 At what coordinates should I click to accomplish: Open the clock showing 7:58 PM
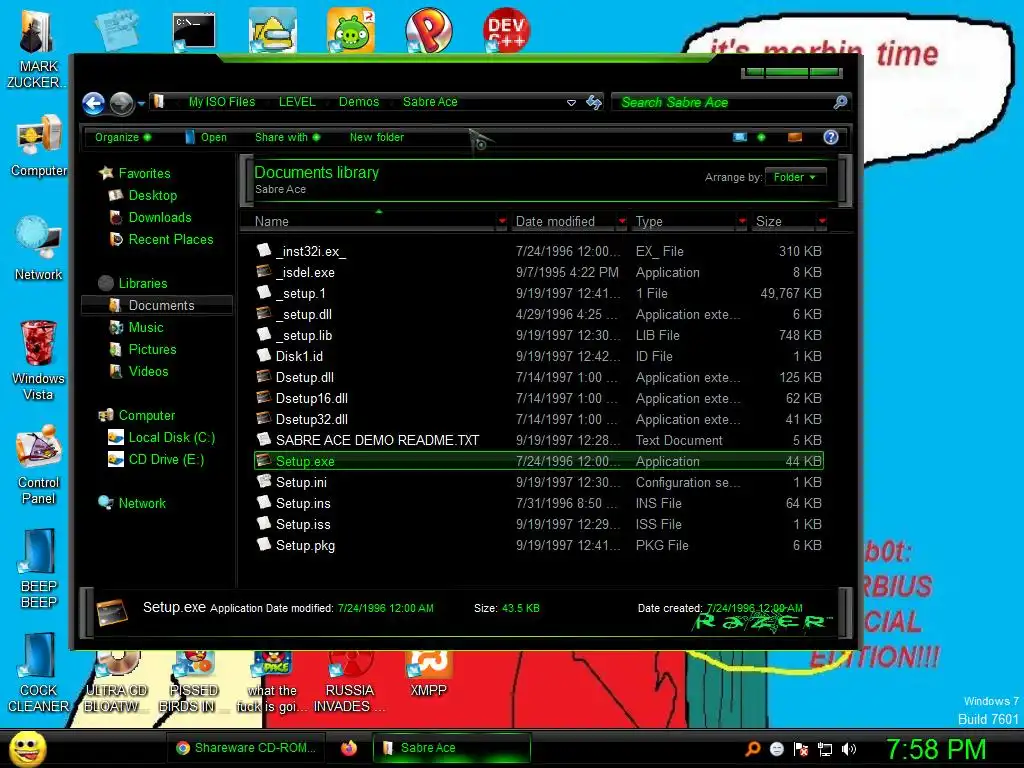tap(935, 749)
